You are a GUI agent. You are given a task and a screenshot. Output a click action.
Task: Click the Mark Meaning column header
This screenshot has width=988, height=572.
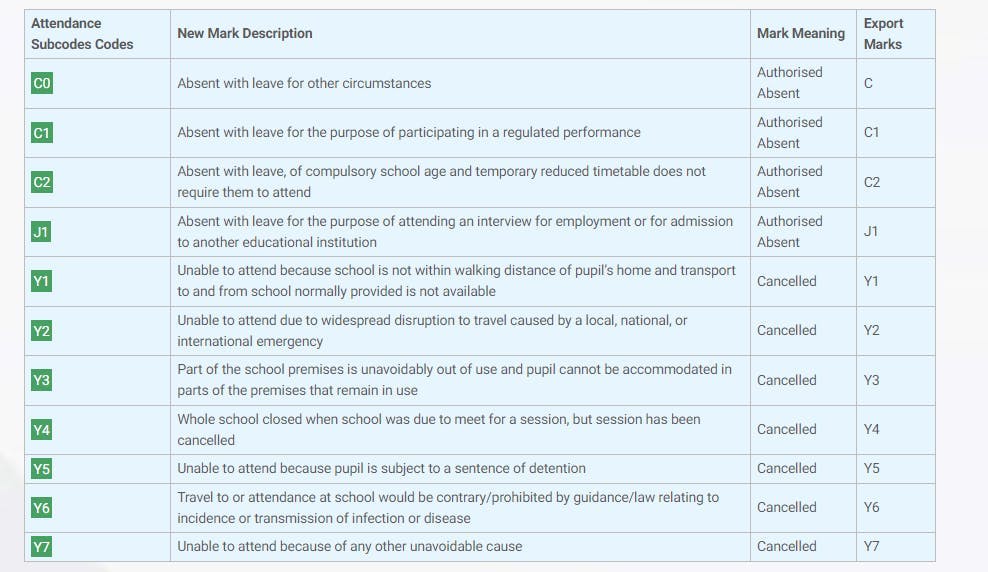pyautogui.click(x=800, y=33)
